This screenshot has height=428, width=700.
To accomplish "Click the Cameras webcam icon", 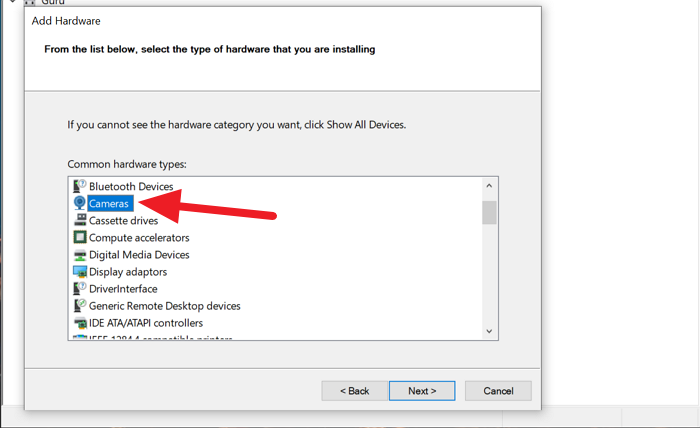I will tap(80, 203).
